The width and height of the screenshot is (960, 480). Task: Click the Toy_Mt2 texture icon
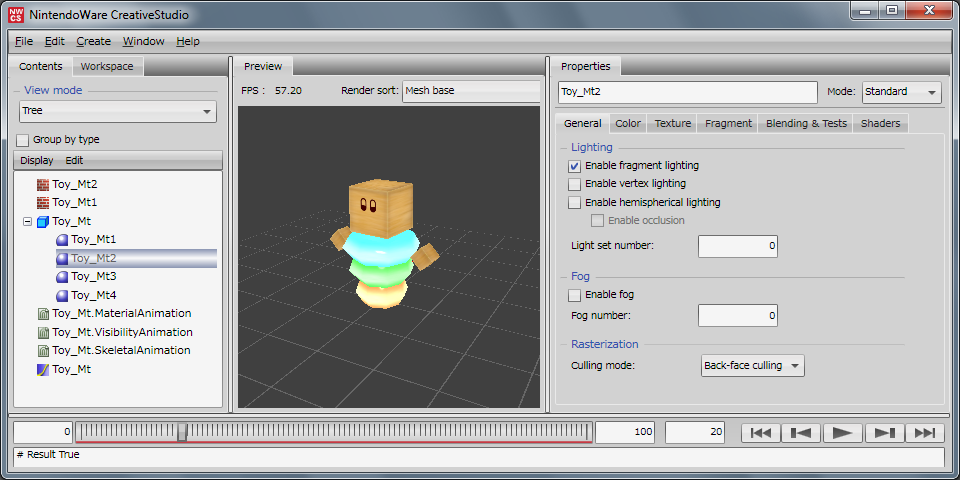coord(43,184)
